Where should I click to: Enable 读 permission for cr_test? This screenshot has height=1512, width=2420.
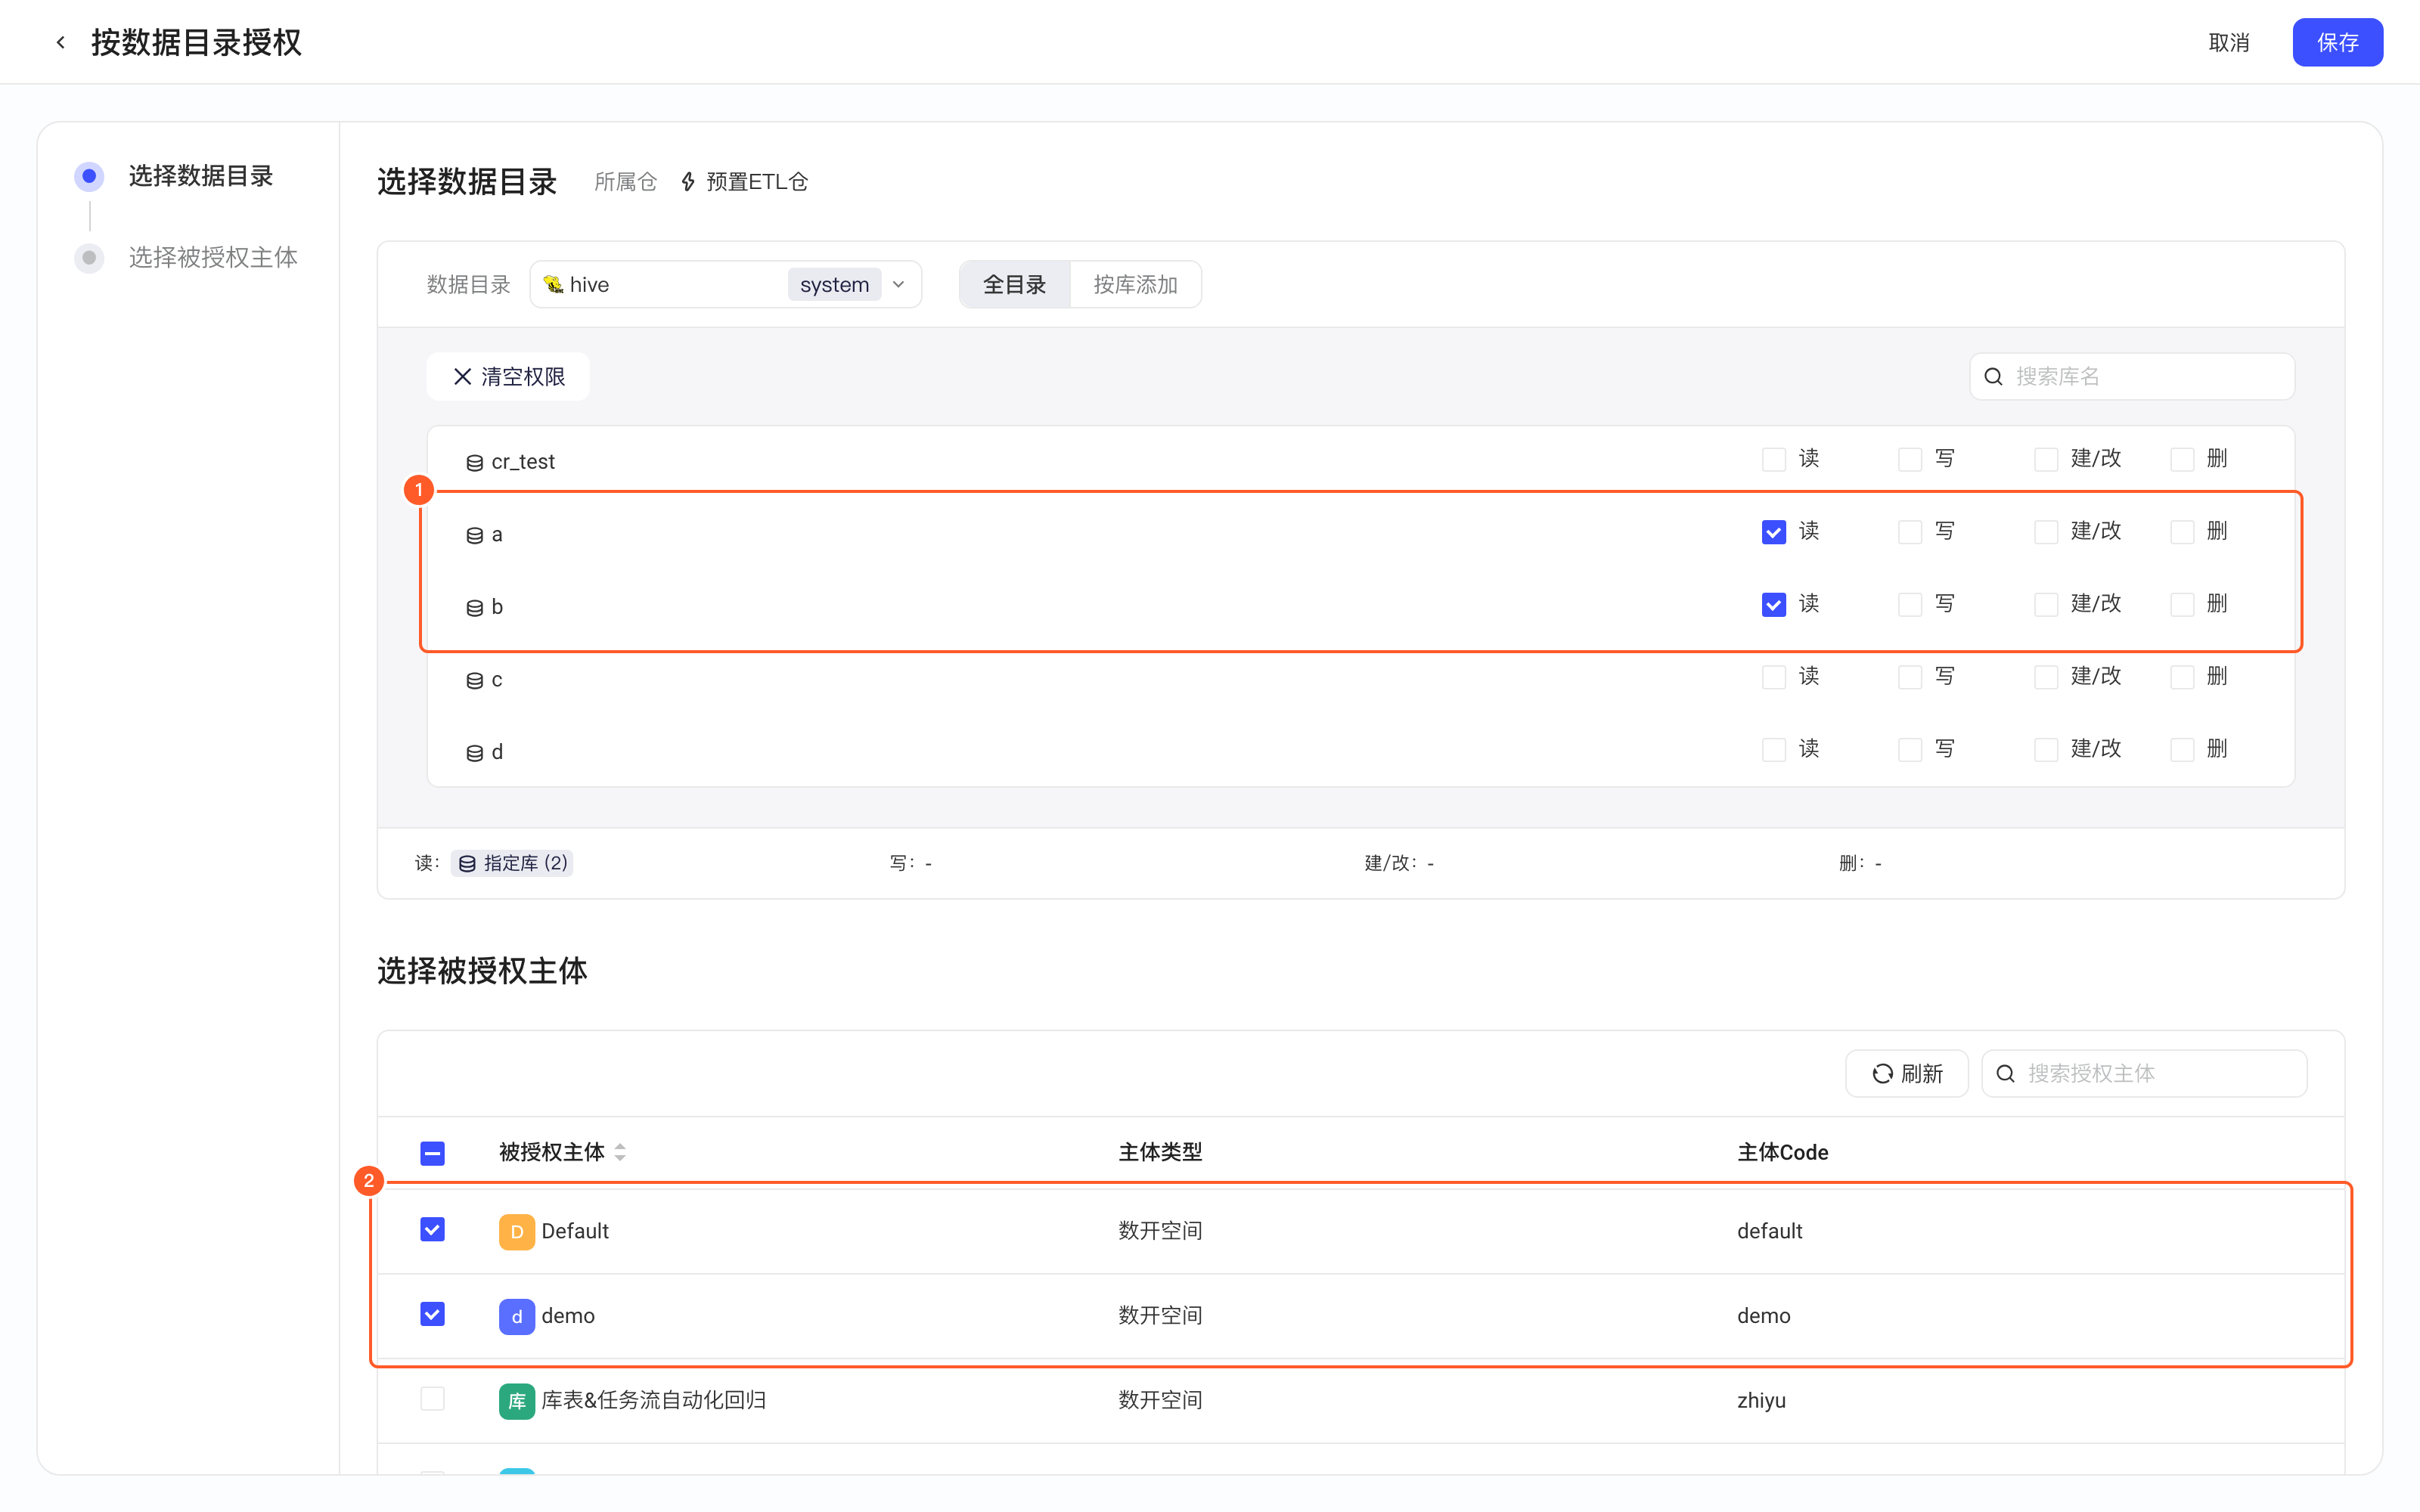[1774, 459]
